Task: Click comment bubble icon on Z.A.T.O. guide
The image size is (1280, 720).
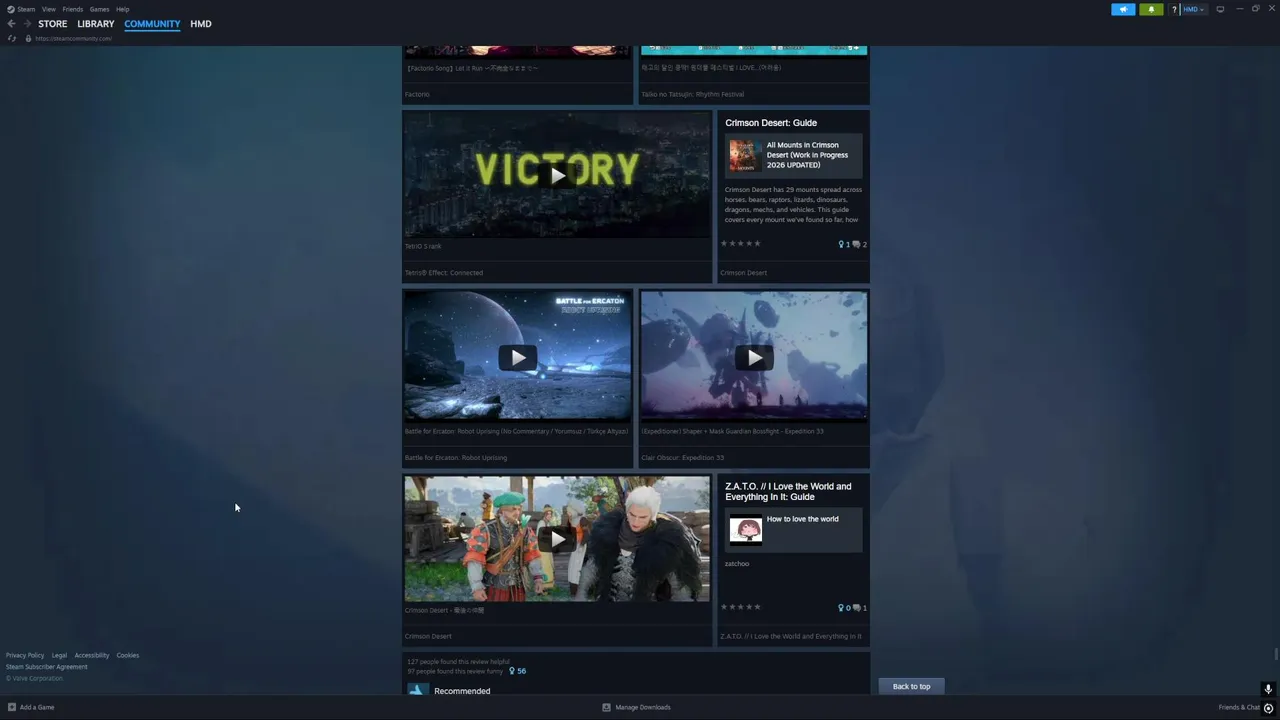Action: point(857,608)
